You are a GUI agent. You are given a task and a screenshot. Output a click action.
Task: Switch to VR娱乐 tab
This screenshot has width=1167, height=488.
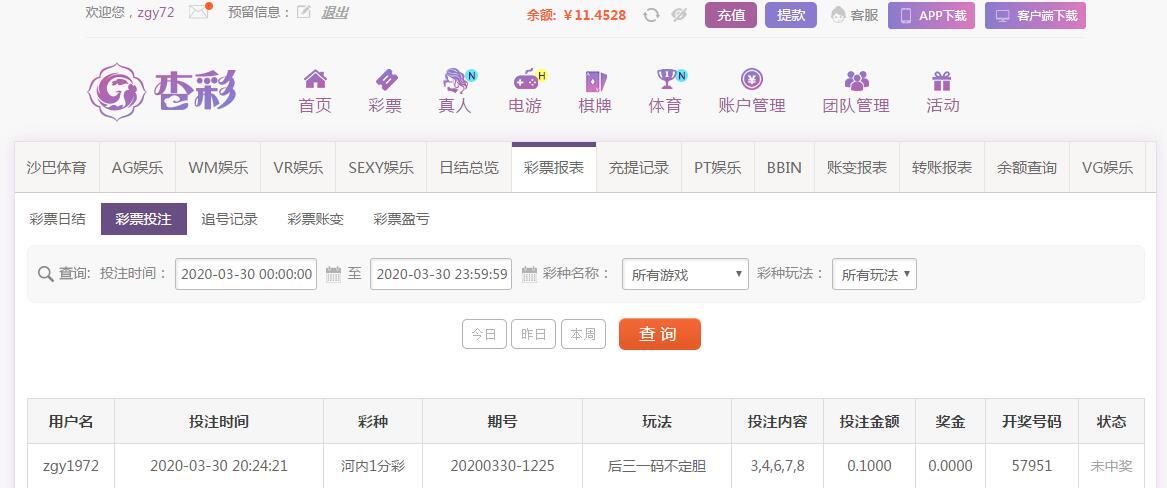point(298,167)
